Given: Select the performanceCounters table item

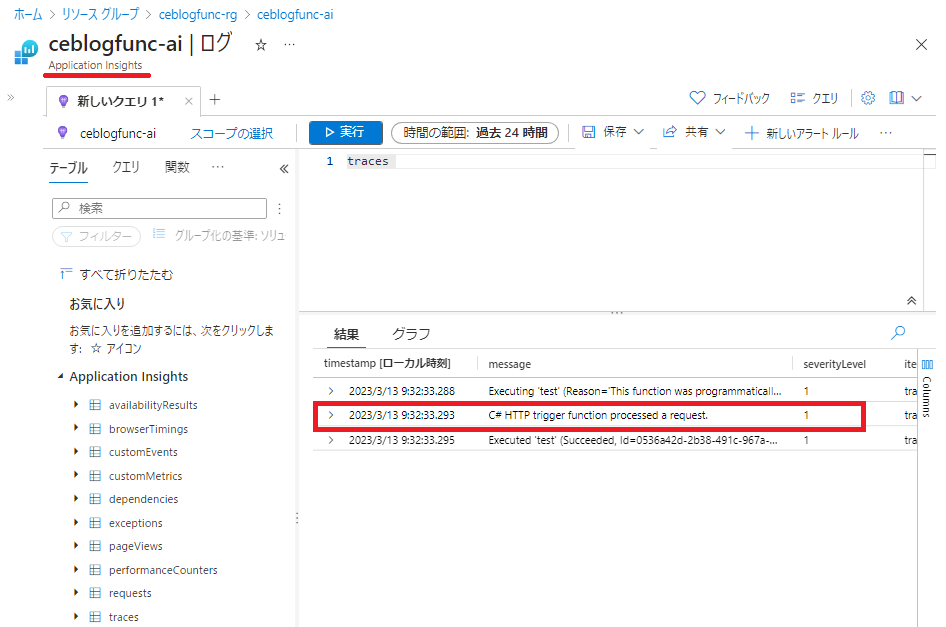Looking at the screenshot, I should point(163,570).
